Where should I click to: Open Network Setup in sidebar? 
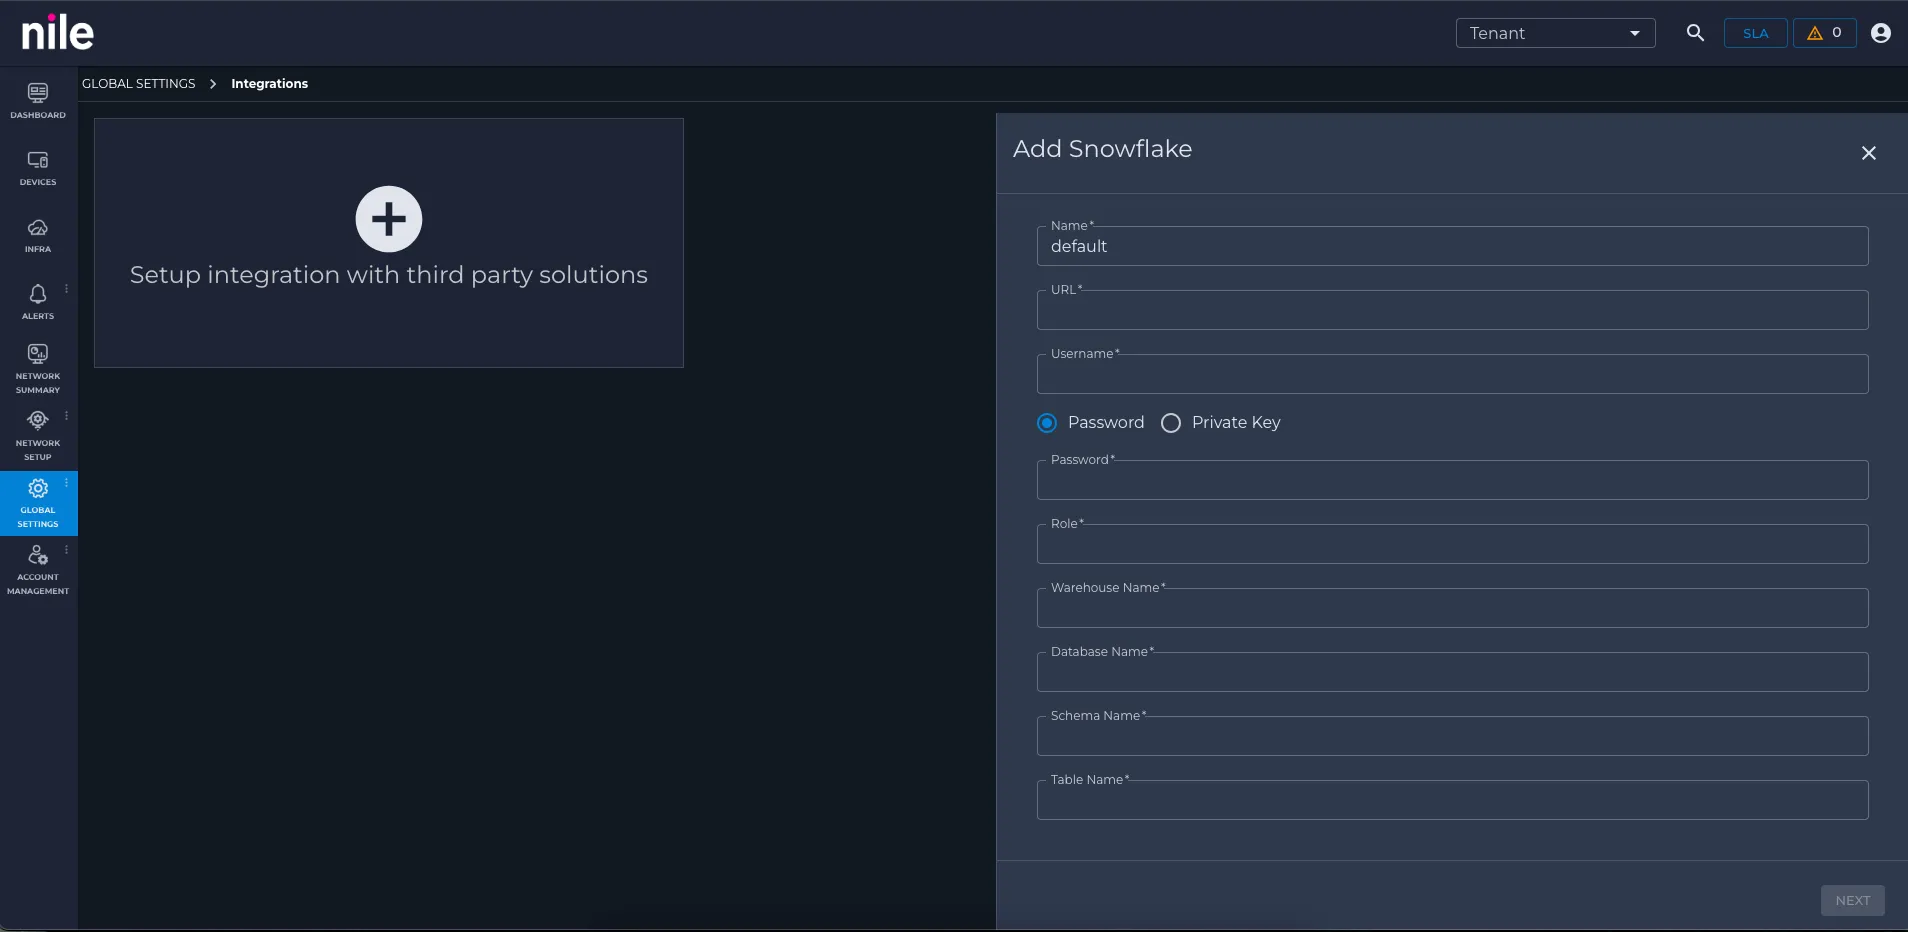38,436
